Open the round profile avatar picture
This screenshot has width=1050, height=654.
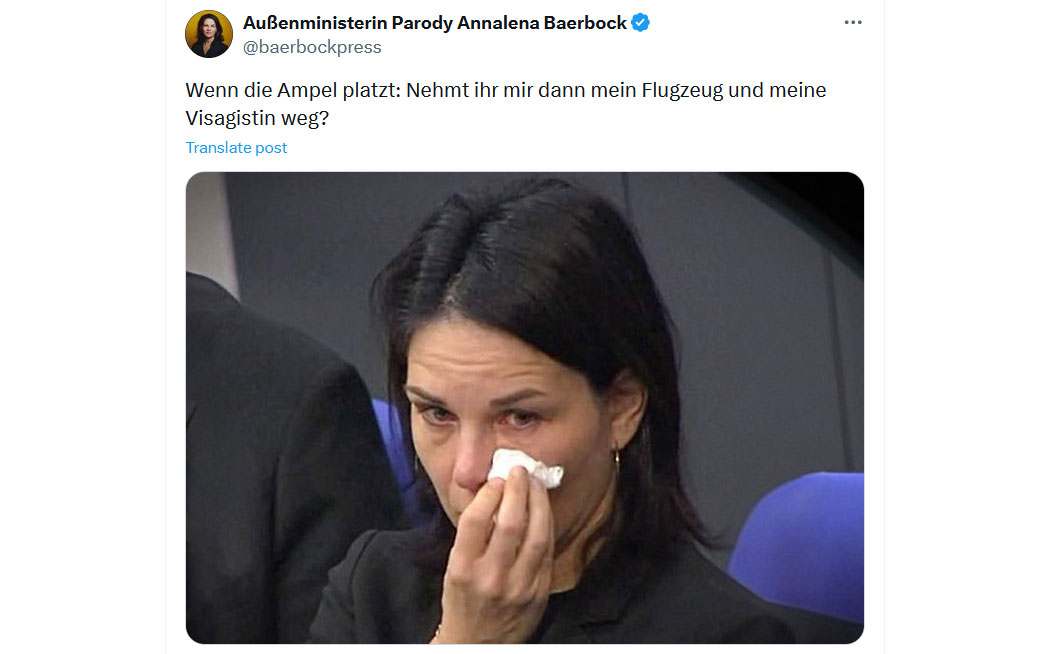209,34
